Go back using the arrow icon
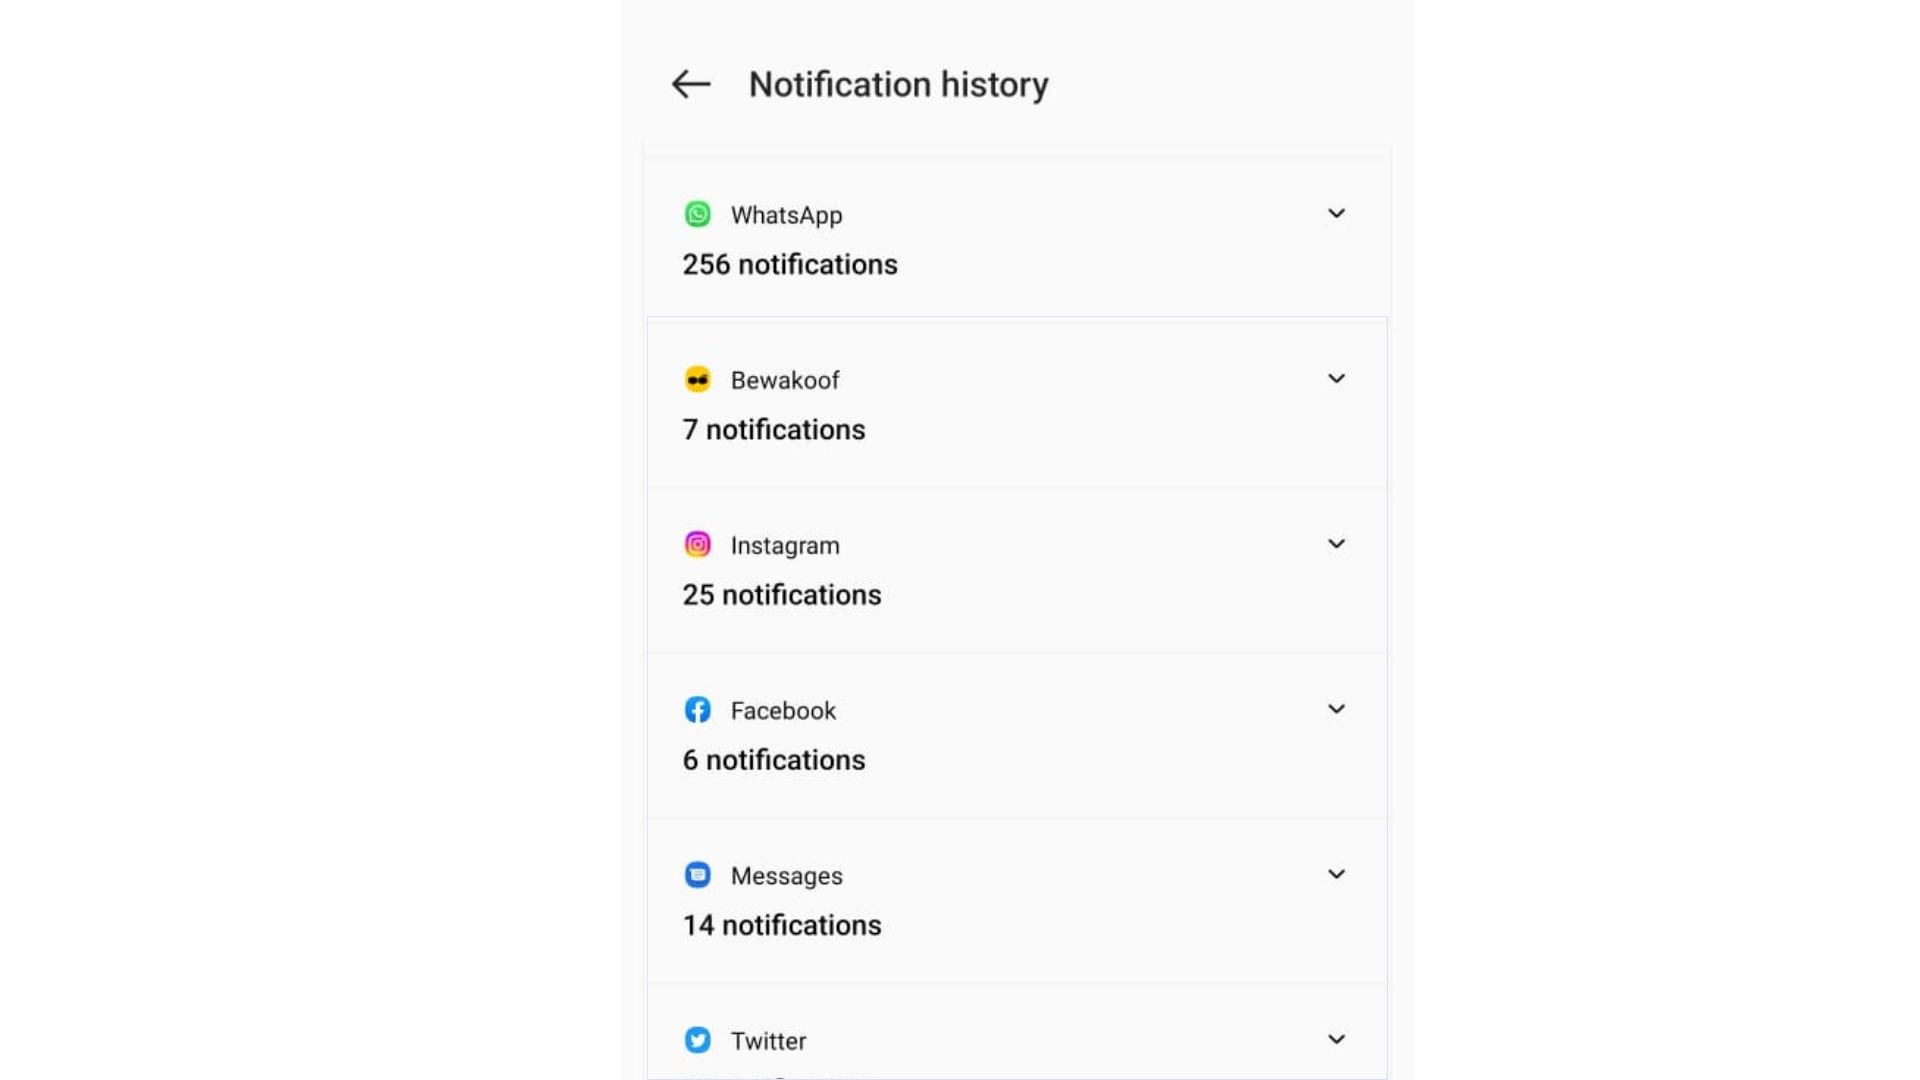The width and height of the screenshot is (1920, 1080). pyautogui.click(x=690, y=84)
